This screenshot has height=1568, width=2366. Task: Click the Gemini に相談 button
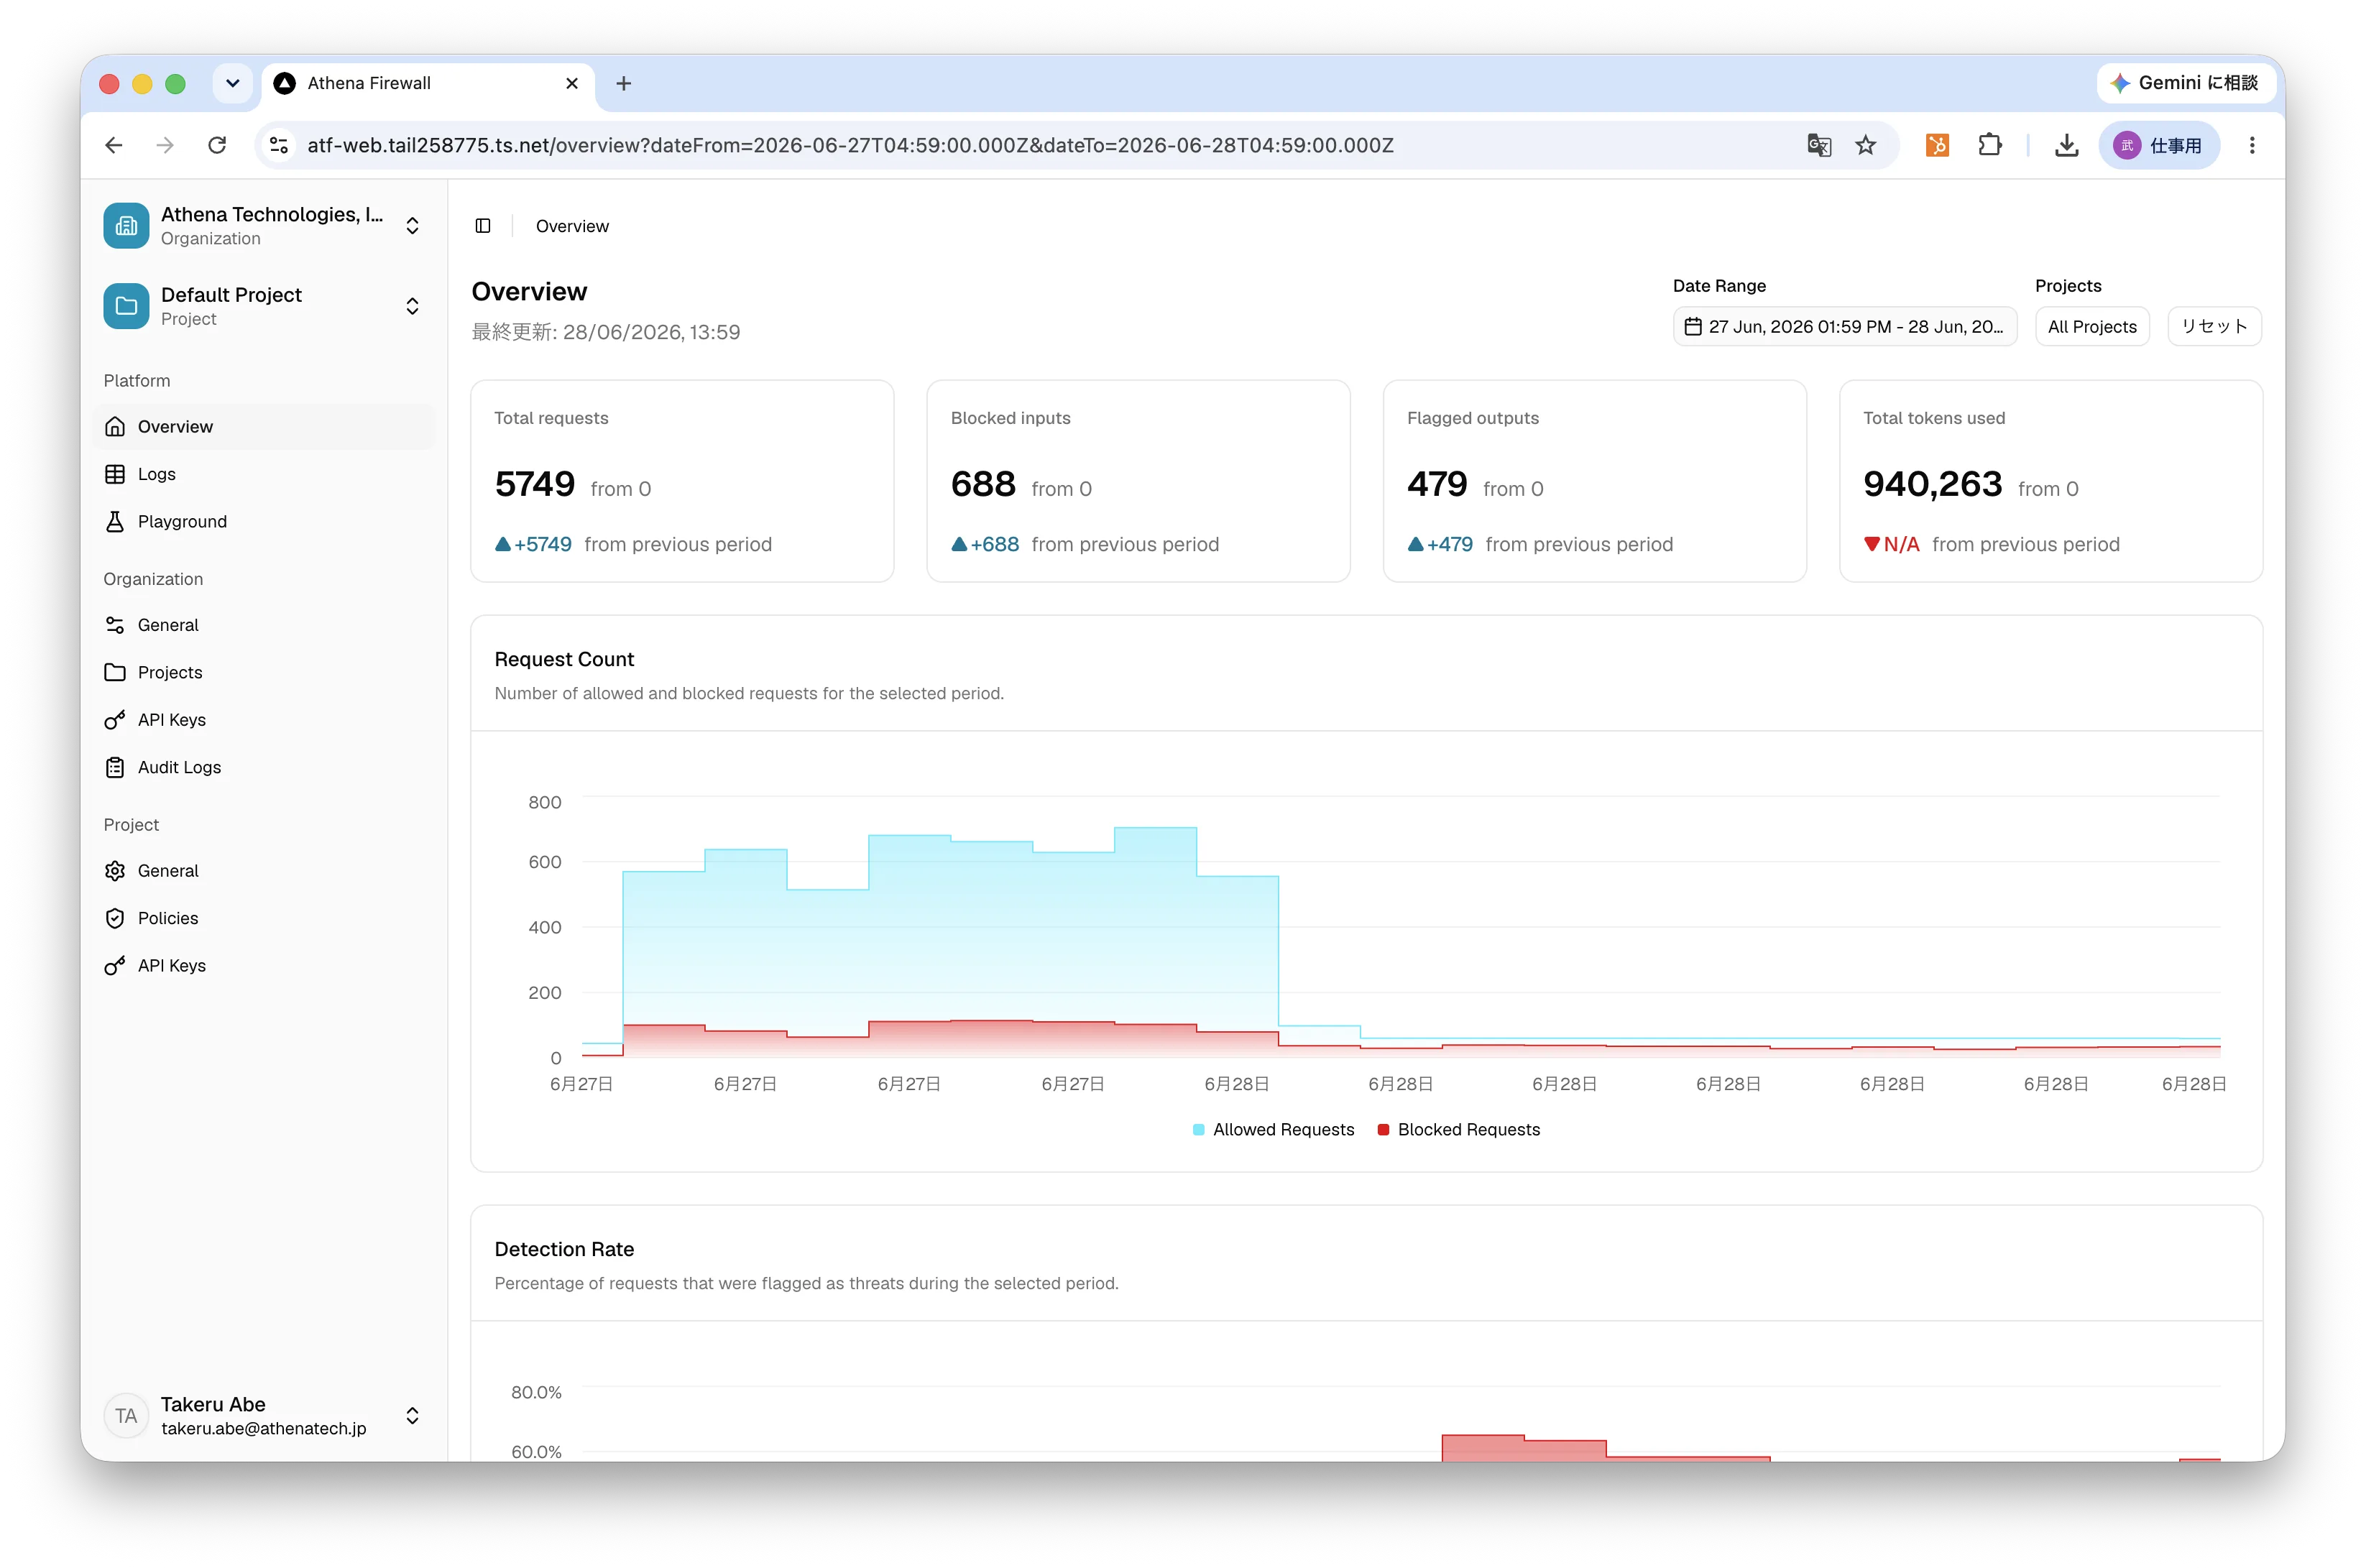(x=2184, y=83)
